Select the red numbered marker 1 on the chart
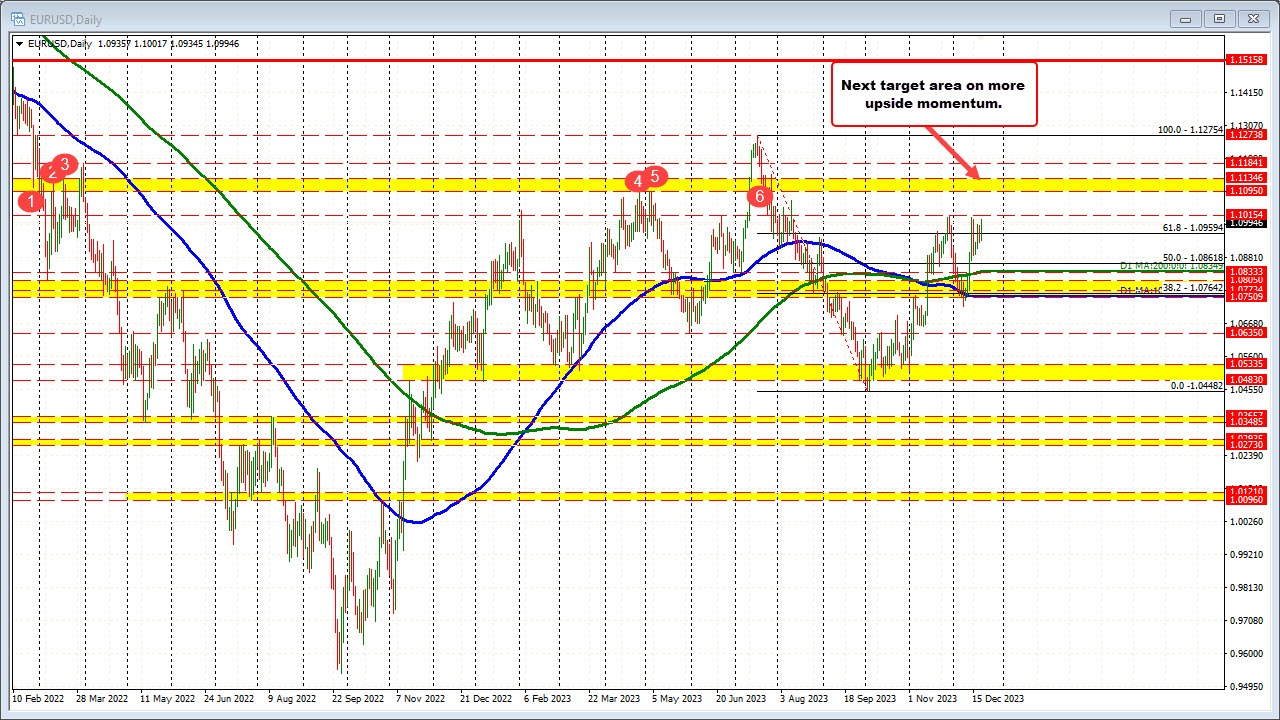Viewport: 1280px width, 720px height. (x=31, y=202)
